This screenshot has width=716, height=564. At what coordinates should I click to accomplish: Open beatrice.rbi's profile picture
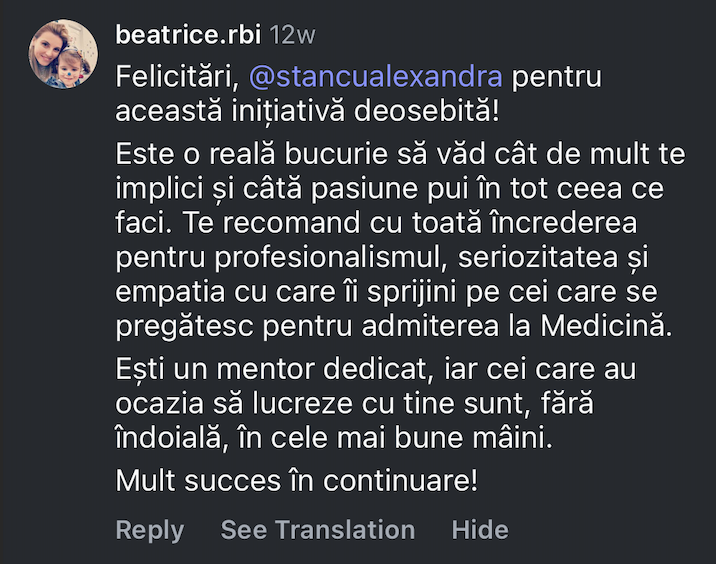64,54
